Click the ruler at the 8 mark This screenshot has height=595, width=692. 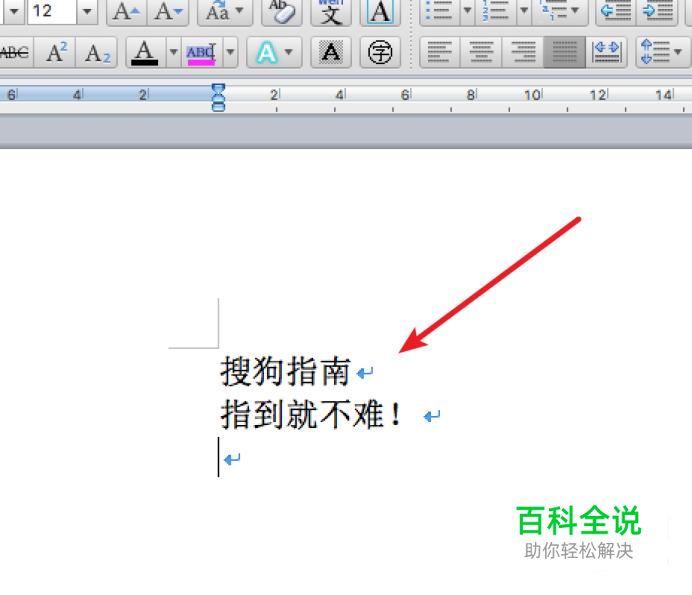tap(471, 94)
